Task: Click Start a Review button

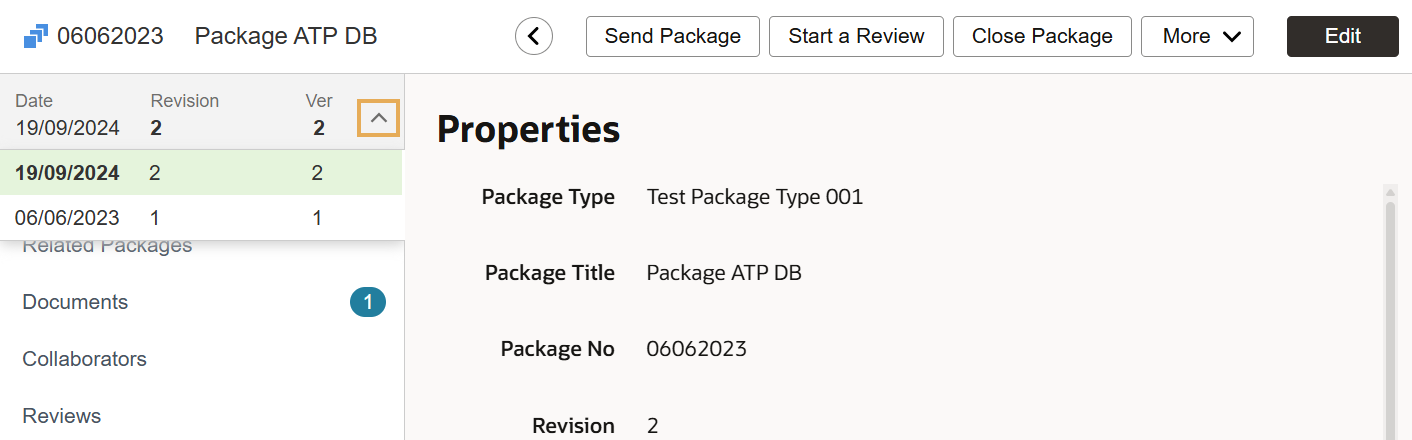Action: (x=856, y=37)
